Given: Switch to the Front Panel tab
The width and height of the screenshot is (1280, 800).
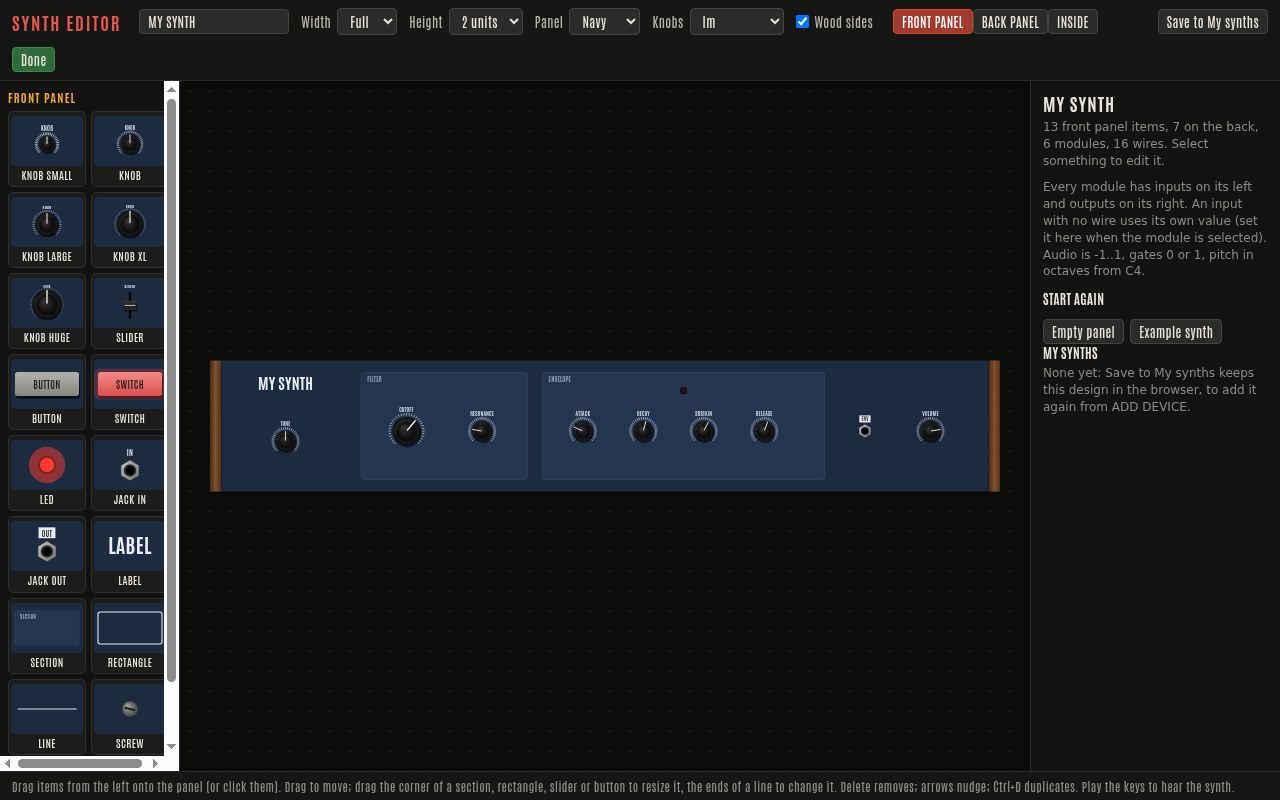Looking at the screenshot, I should tap(933, 21).
